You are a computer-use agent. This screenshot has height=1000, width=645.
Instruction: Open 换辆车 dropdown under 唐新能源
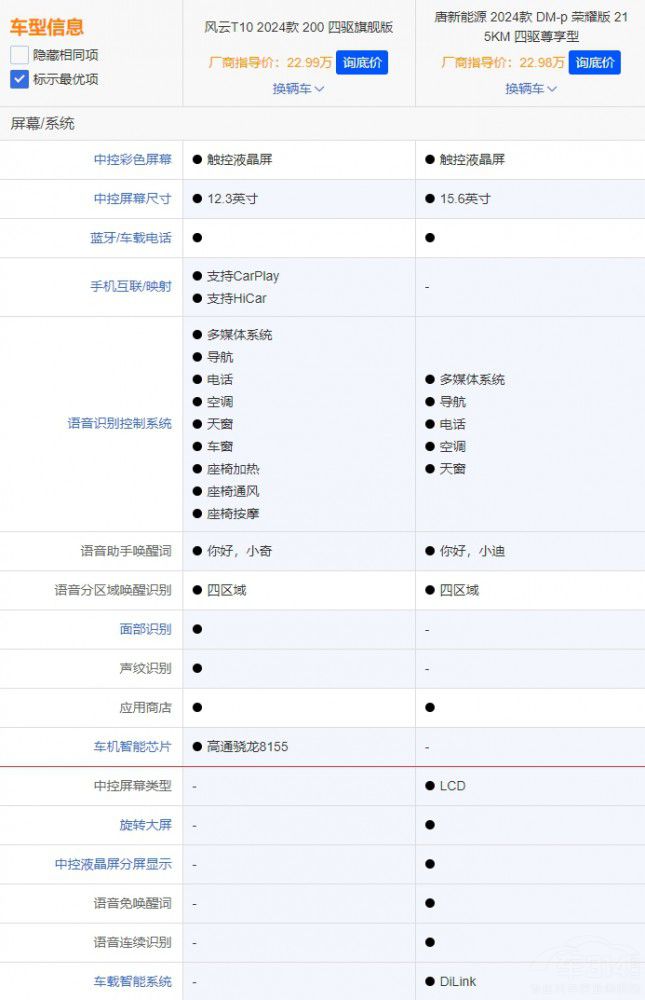(531, 88)
